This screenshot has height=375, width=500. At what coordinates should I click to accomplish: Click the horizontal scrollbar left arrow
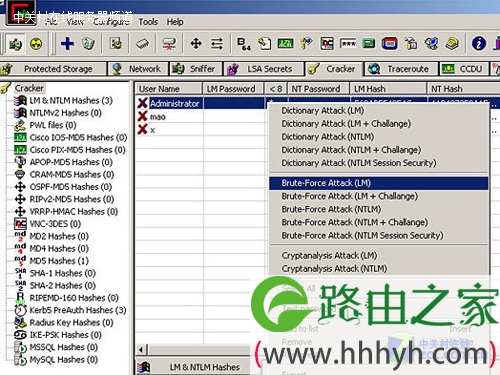pos(142,350)
